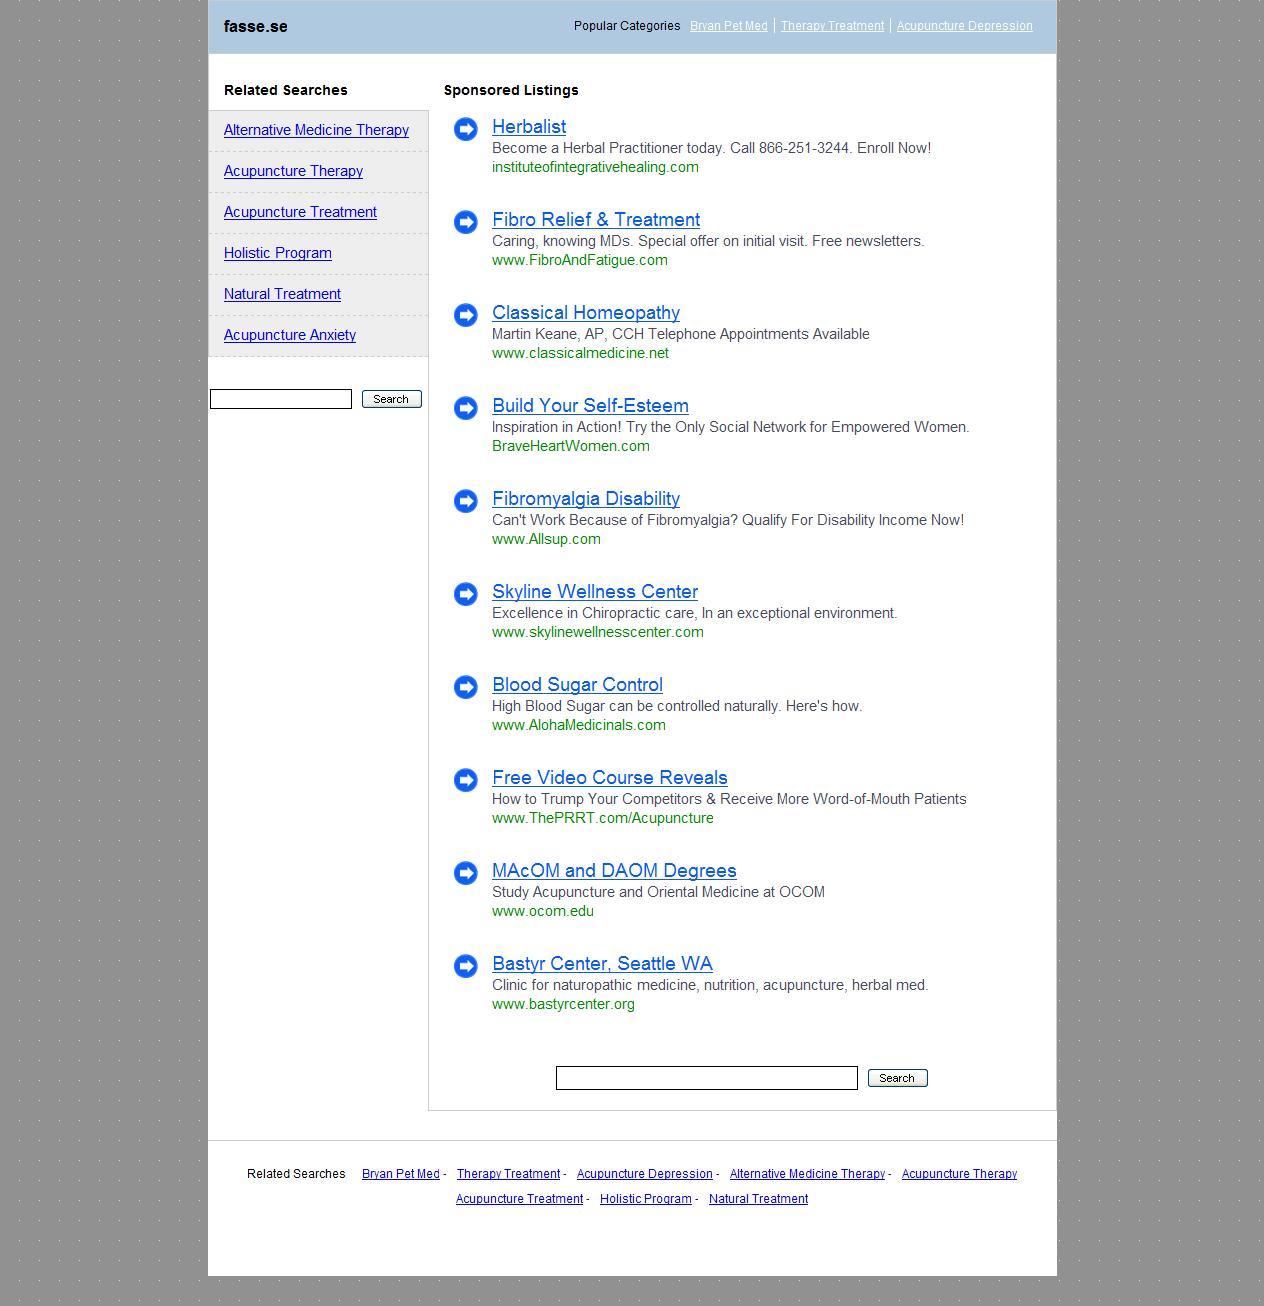The height and width of the screenshot is (1306, 1264).
Task: Open the Build Your Self-Esteem title
Action: [x=590, y=406]
